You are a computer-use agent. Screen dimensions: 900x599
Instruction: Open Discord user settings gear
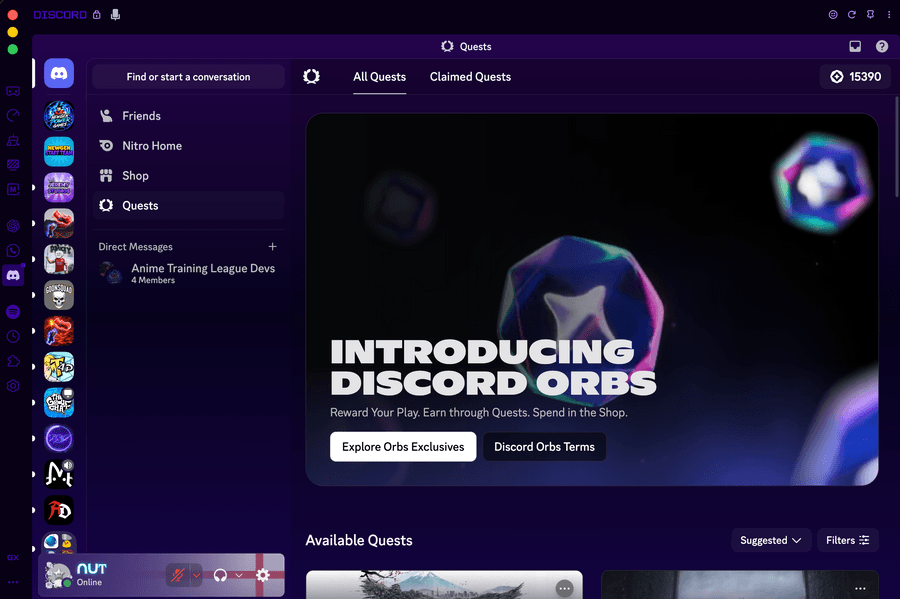coord(263,575)
